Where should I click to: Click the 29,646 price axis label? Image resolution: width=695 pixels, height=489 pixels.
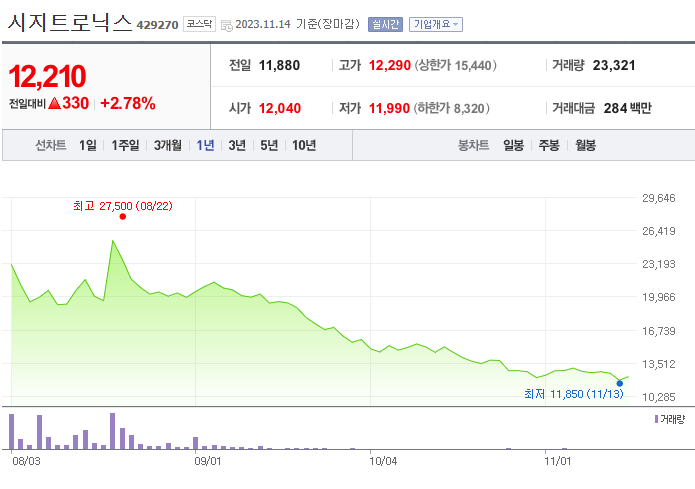659,198
